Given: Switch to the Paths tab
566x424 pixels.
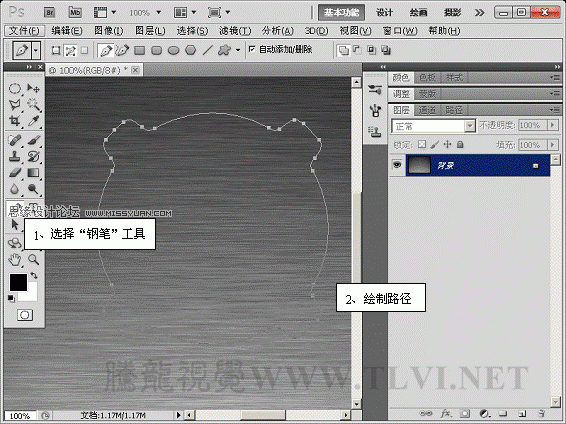Looking at the screenshot, I should tap(454, 110).
